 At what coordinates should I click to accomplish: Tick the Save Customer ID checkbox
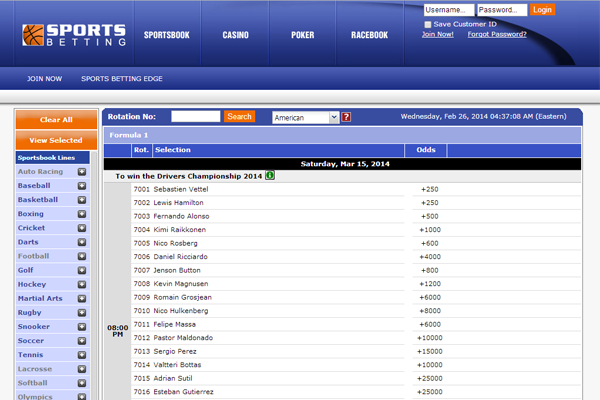(428, 24)
